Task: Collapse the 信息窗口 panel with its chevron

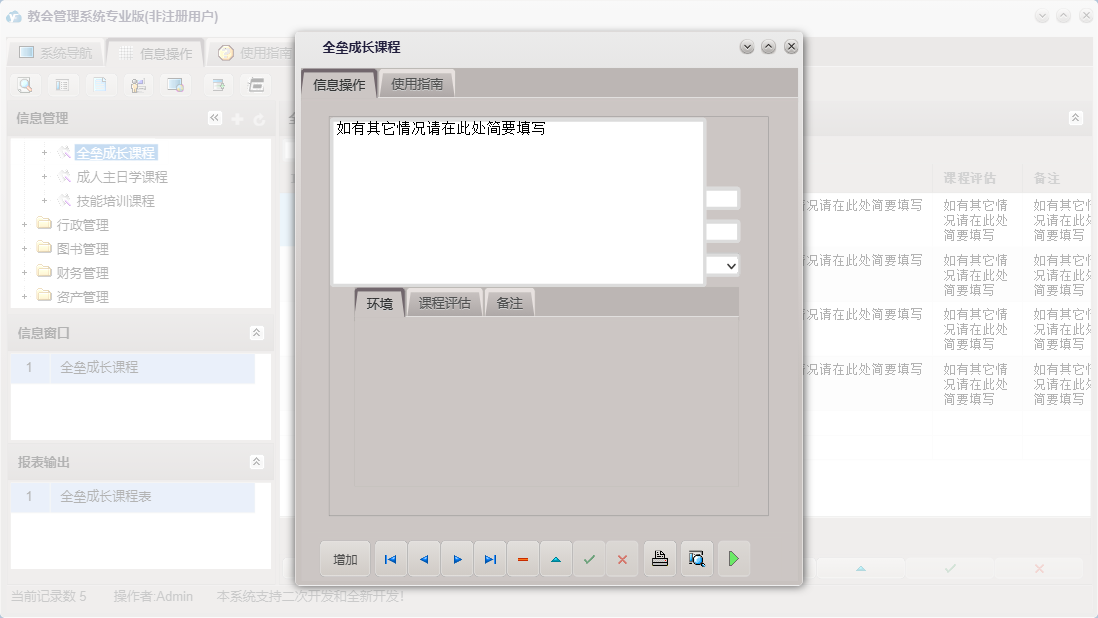Action: (x=257, y=331)
